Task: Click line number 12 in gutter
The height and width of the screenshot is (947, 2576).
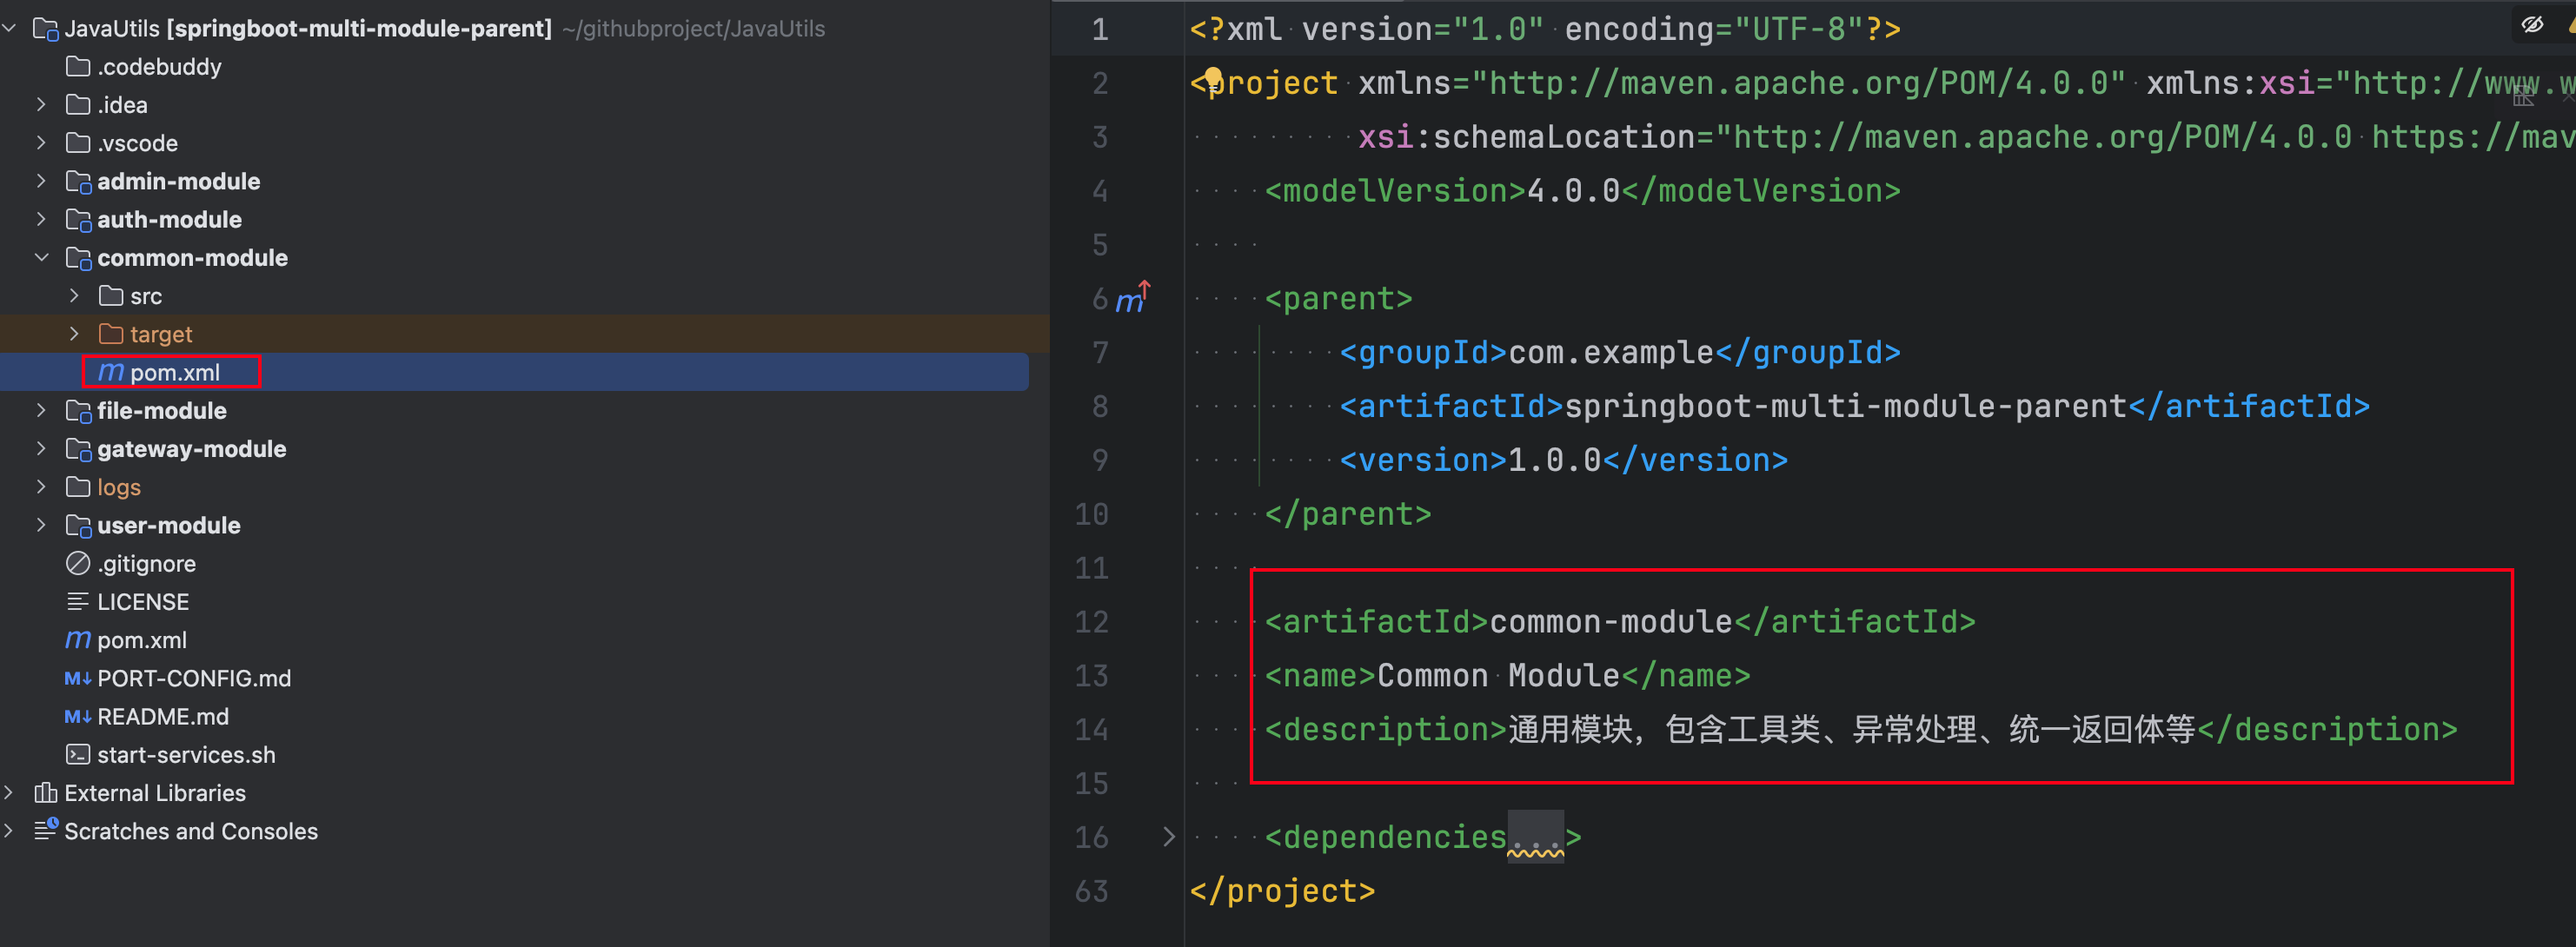Action: coord(1091,621)
